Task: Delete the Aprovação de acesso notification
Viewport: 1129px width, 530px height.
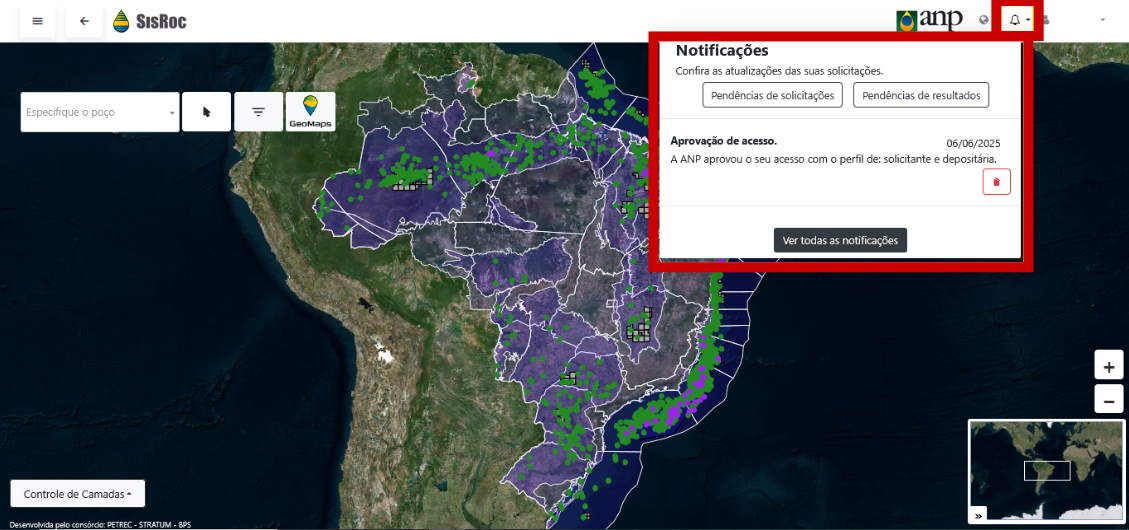Action: pyautogui.click(x=996, y=181)
